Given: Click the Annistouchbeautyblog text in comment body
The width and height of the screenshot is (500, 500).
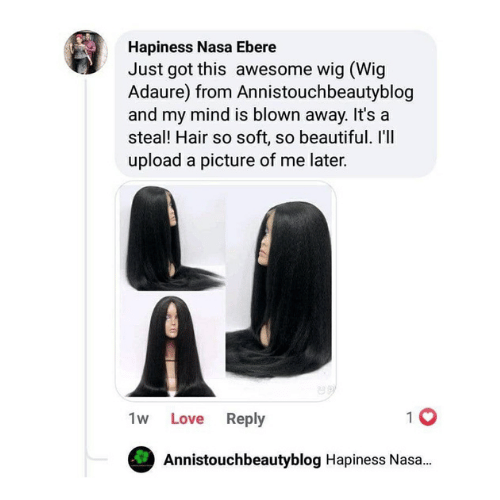Looking at the screenshot, I should [325, 92].
